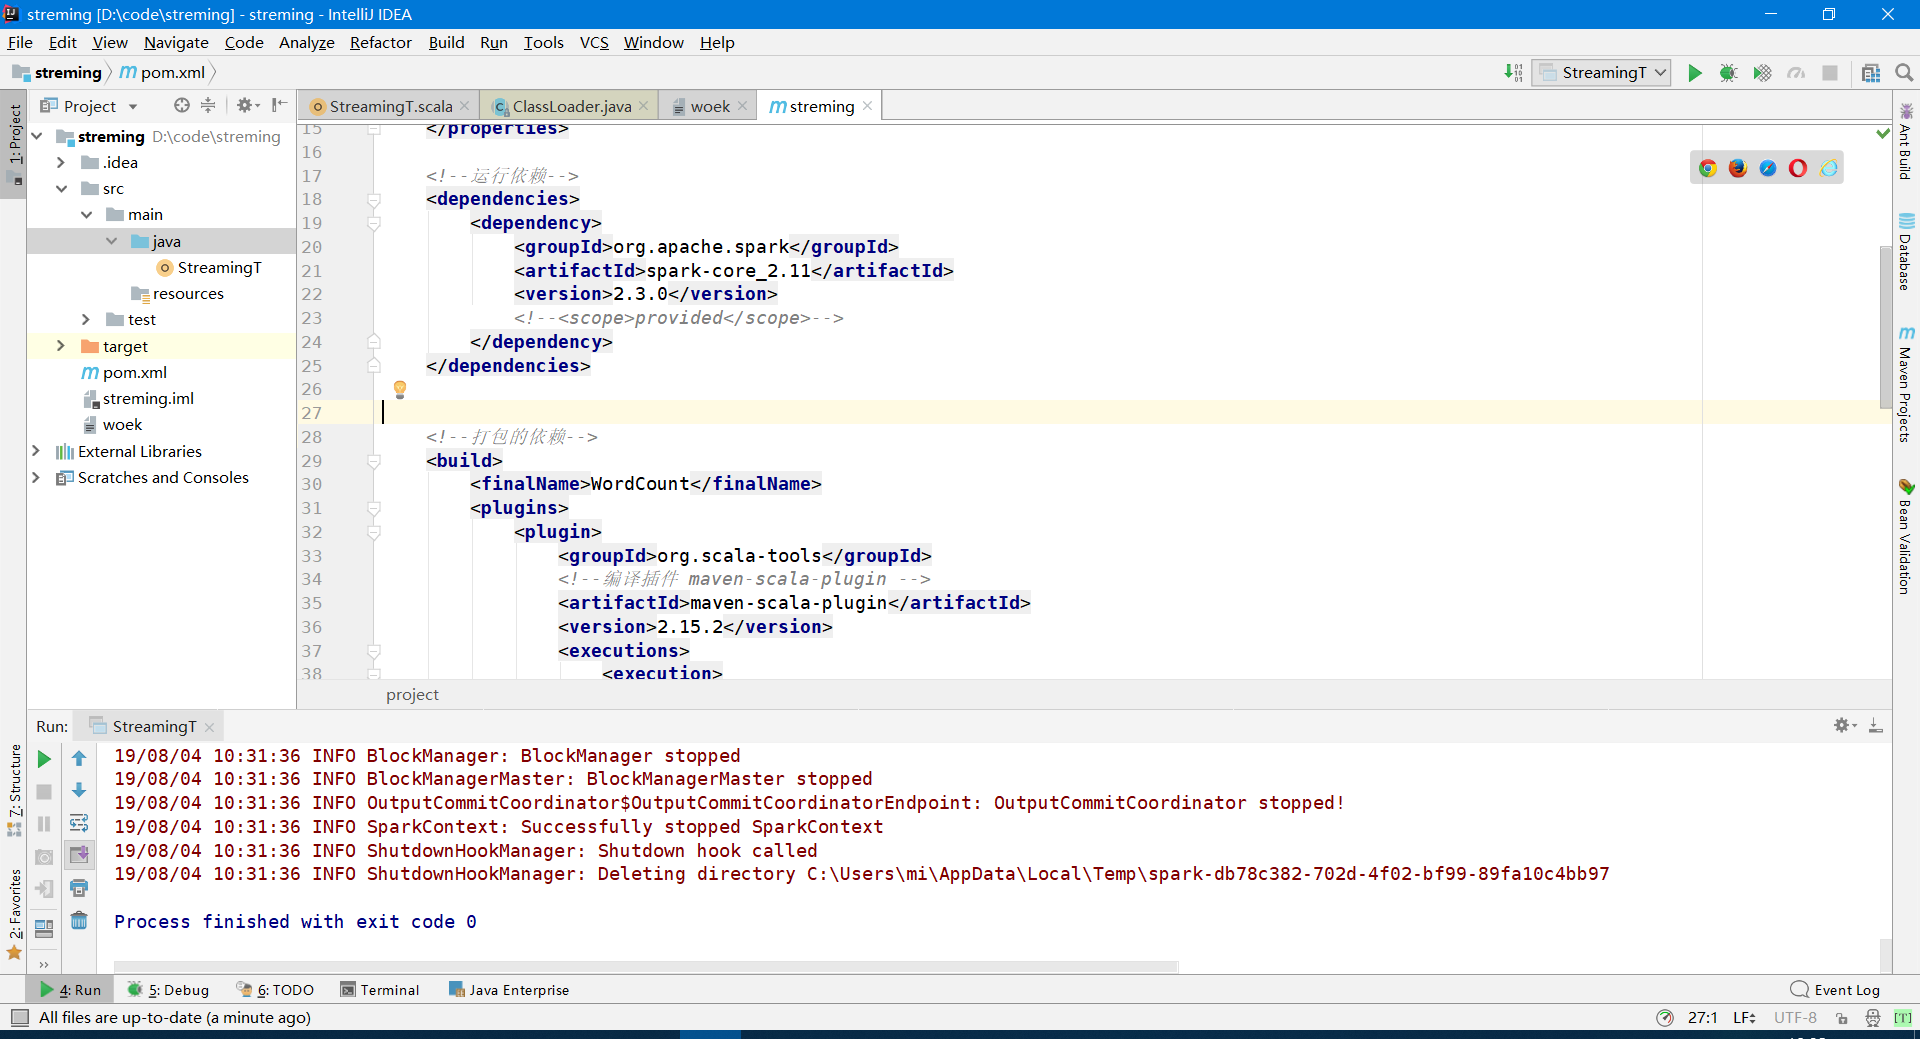Open pom.xml preview in Opera browser
This screenshot has height=1039, width=1920.
click(x=1798, y=168)
